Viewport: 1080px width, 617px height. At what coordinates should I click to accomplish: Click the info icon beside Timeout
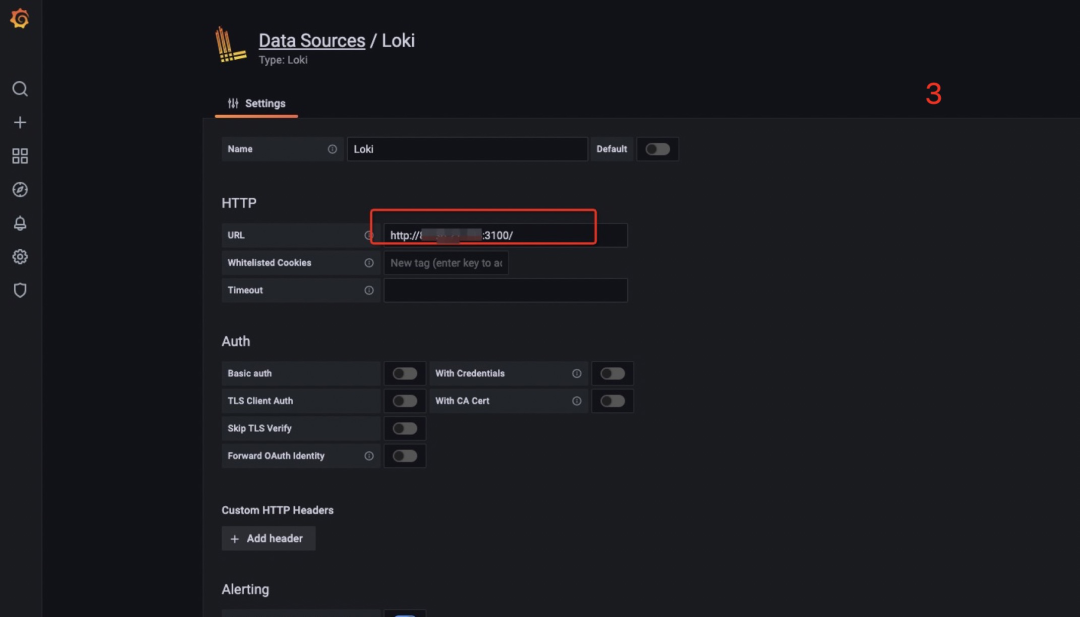[x=369, y=290]
